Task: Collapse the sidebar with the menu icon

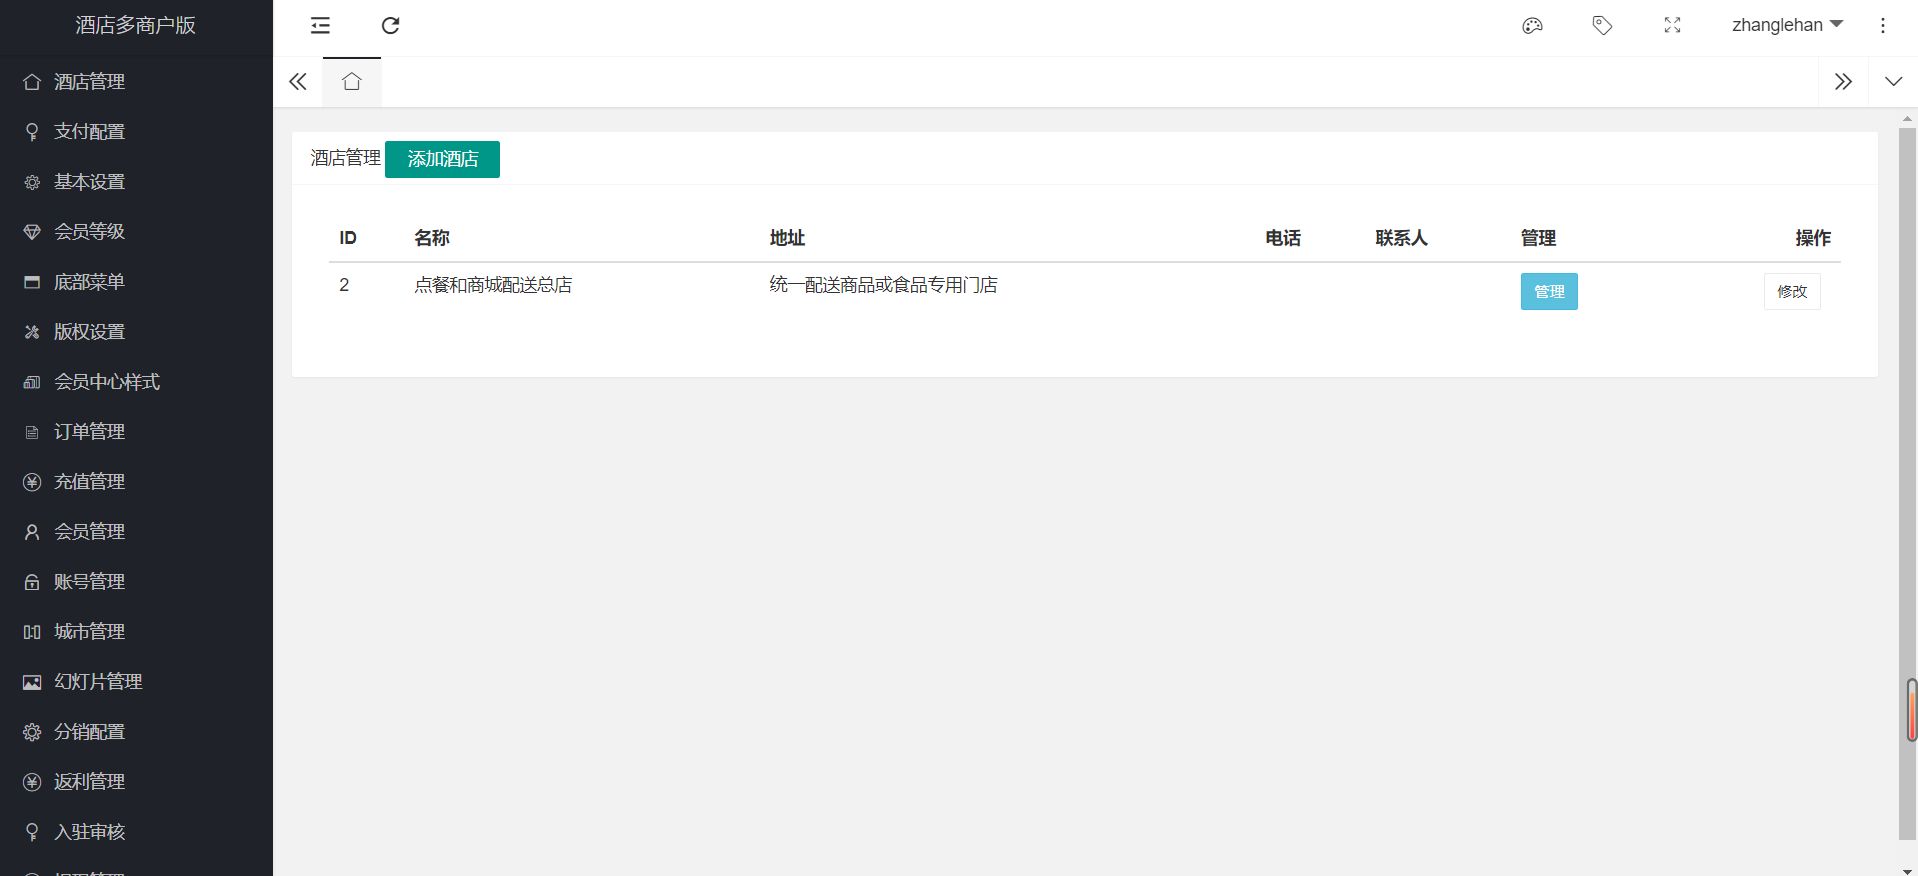Action: [320, 26]
